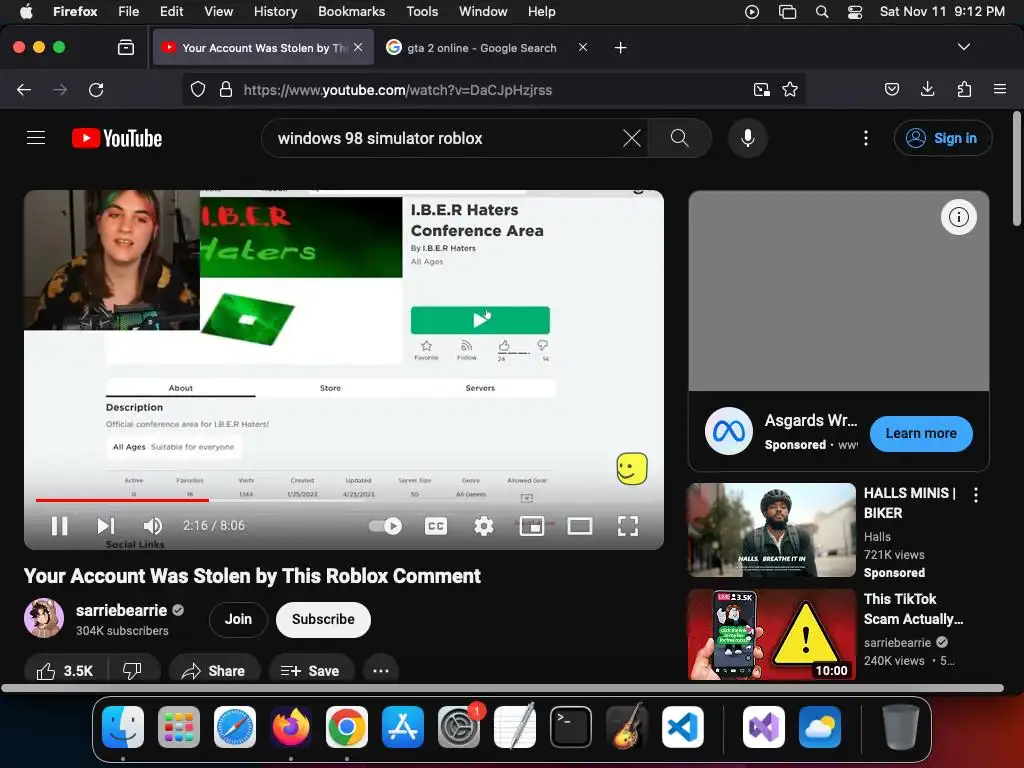Click Learn more on Asgards ad

pos(921,434)
